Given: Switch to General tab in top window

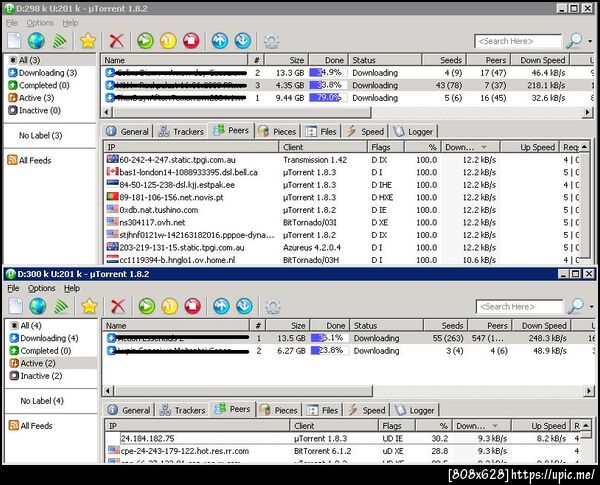Looking at the screenshot, I should [x=127, y=132].
